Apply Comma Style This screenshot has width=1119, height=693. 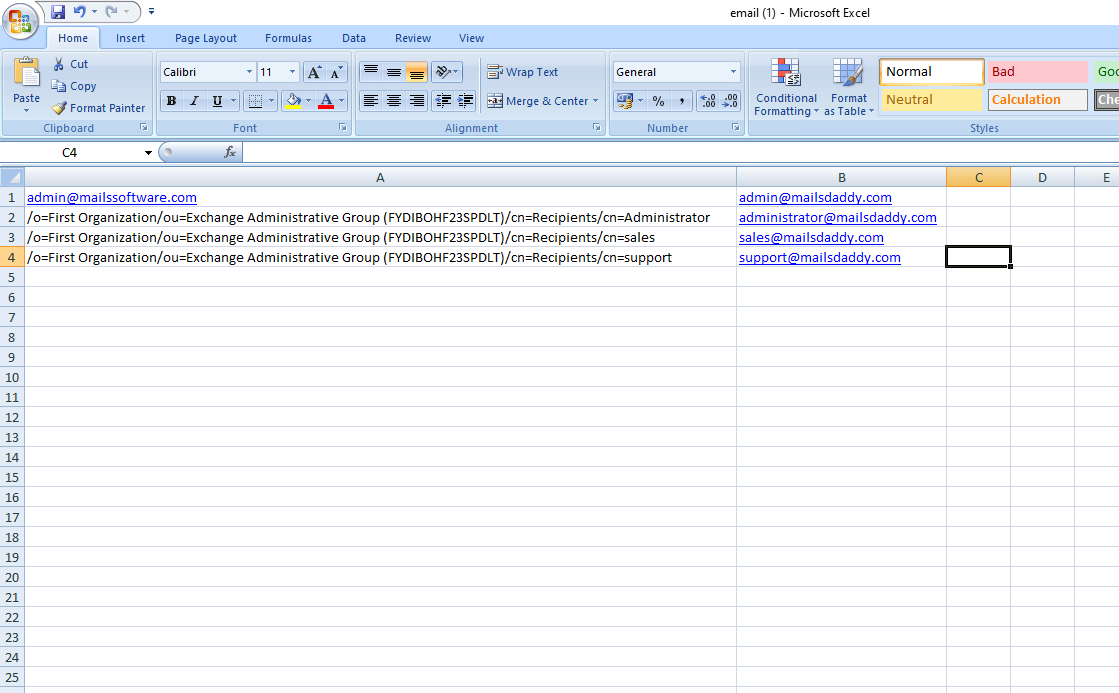click(x=682, y=101)
